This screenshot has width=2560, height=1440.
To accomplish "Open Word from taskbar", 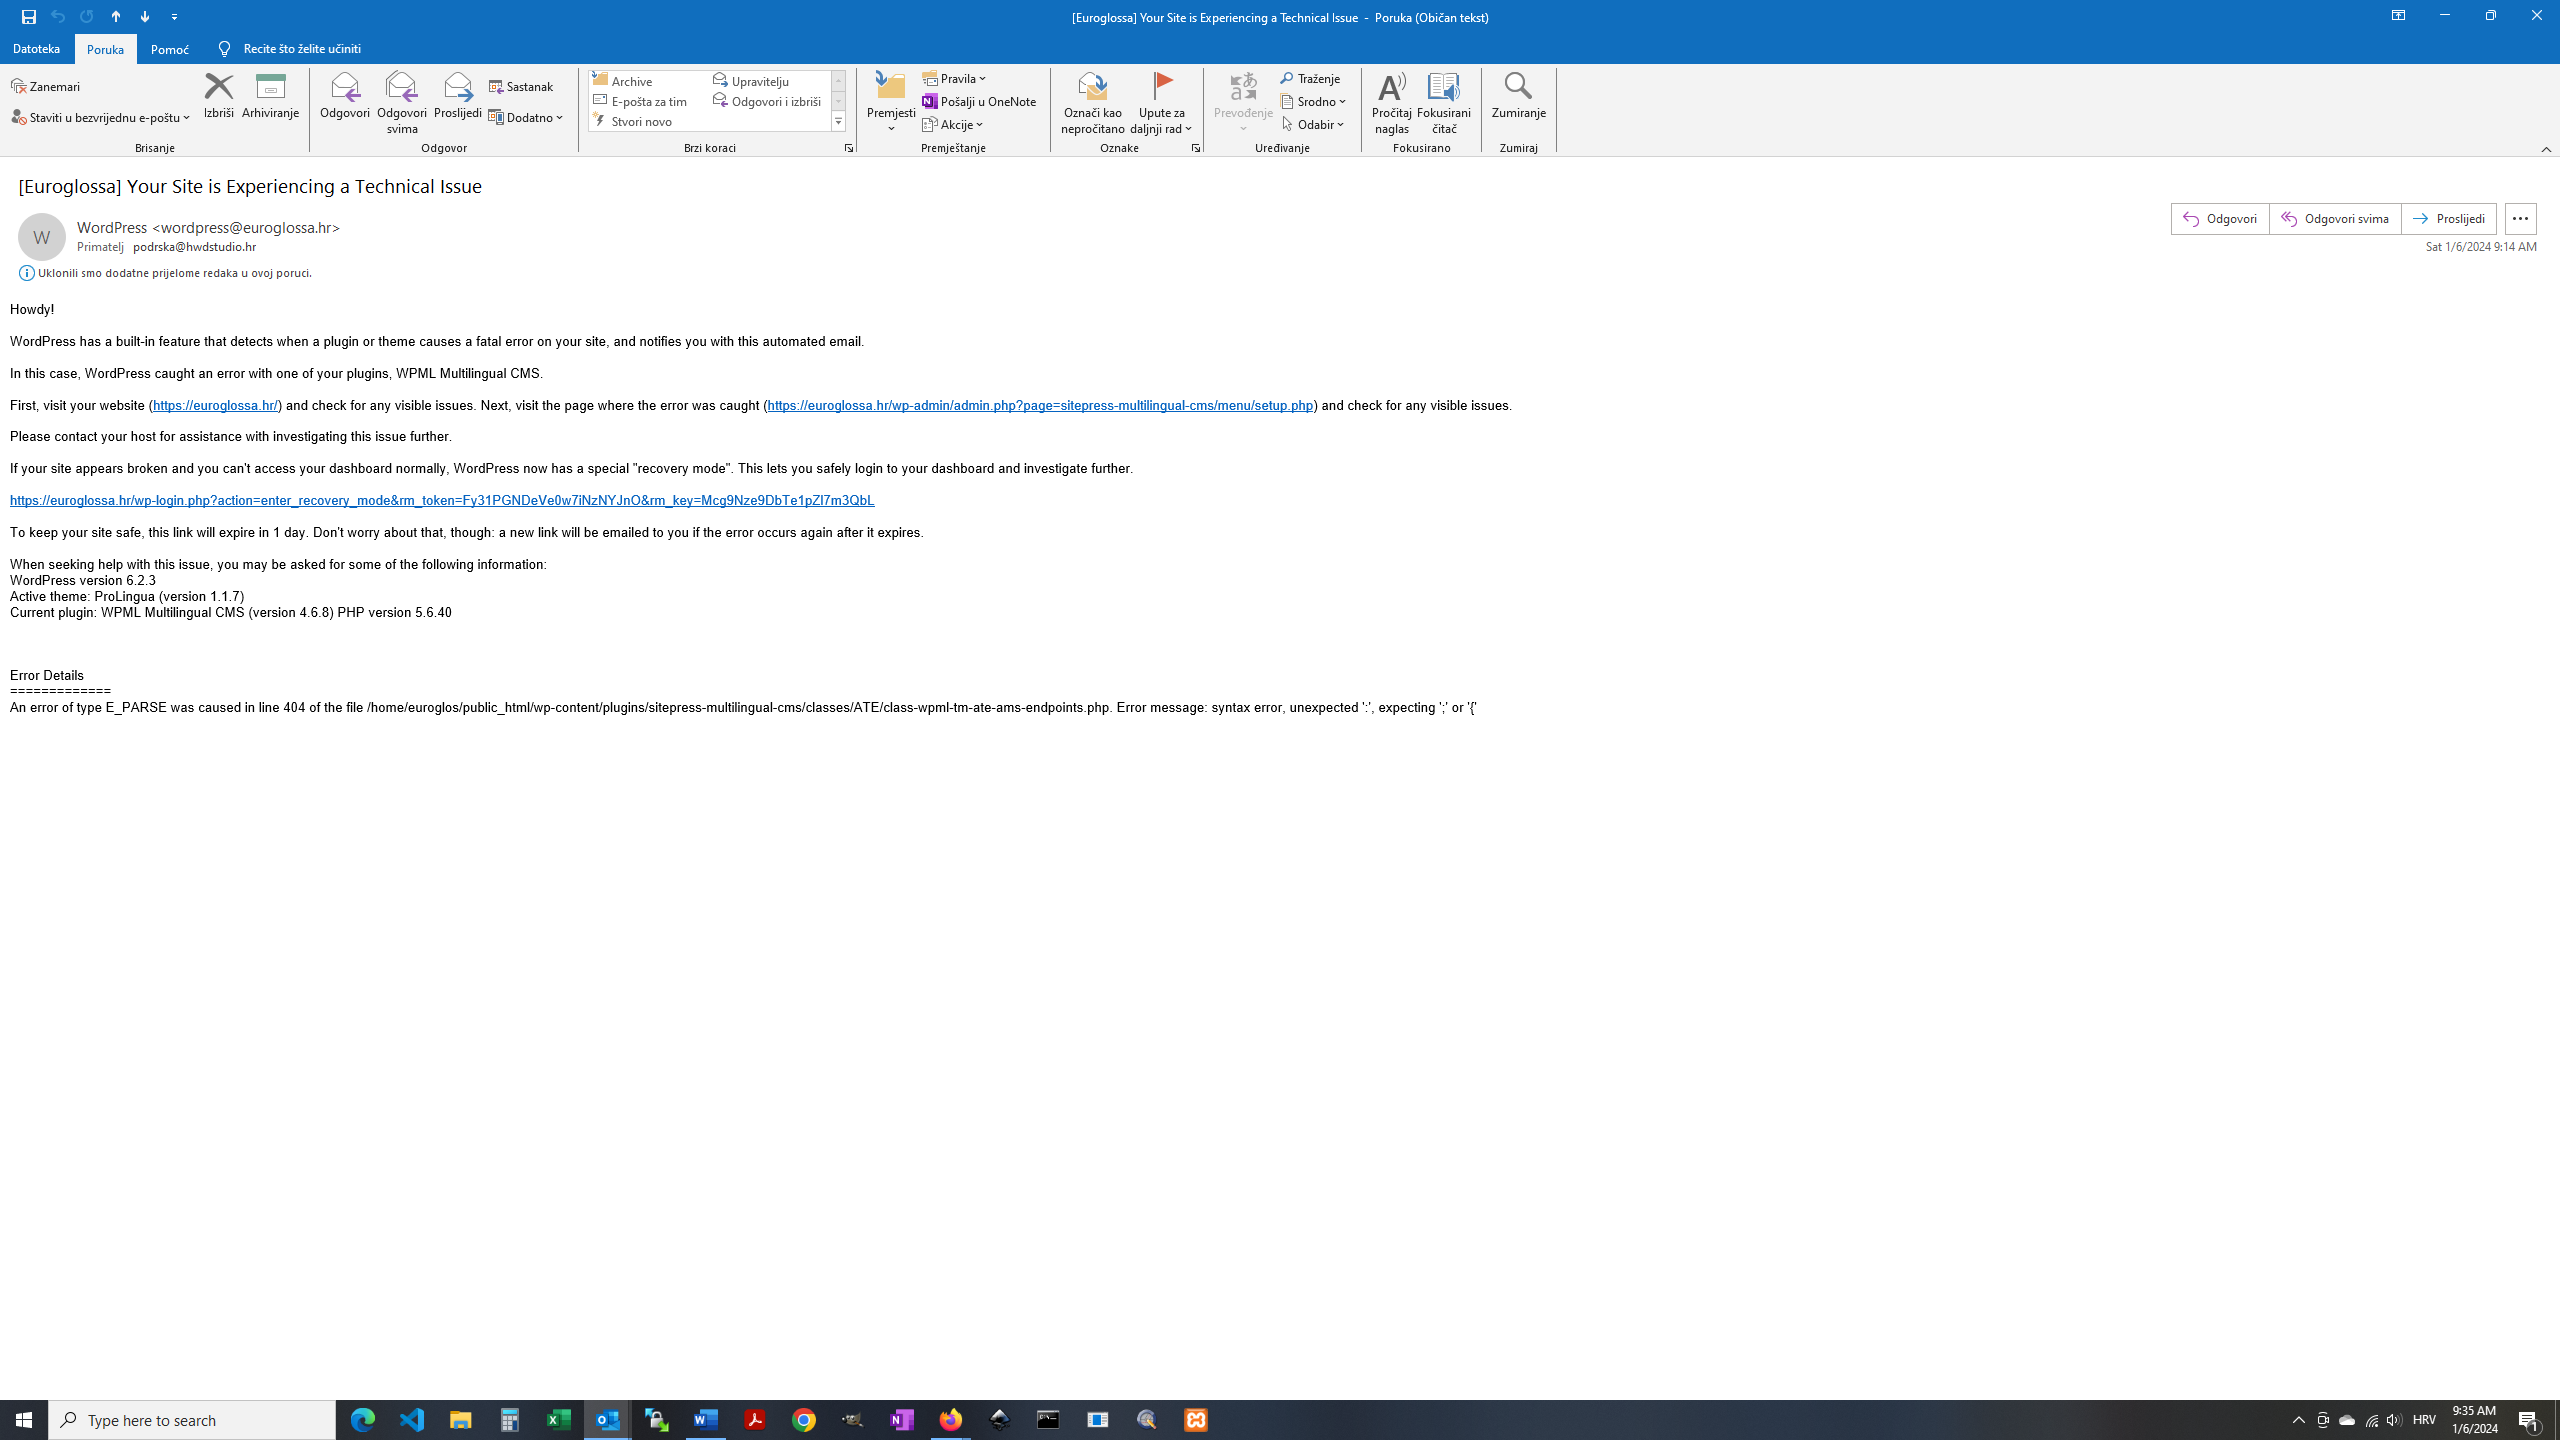I will [x=705, y=1420].
